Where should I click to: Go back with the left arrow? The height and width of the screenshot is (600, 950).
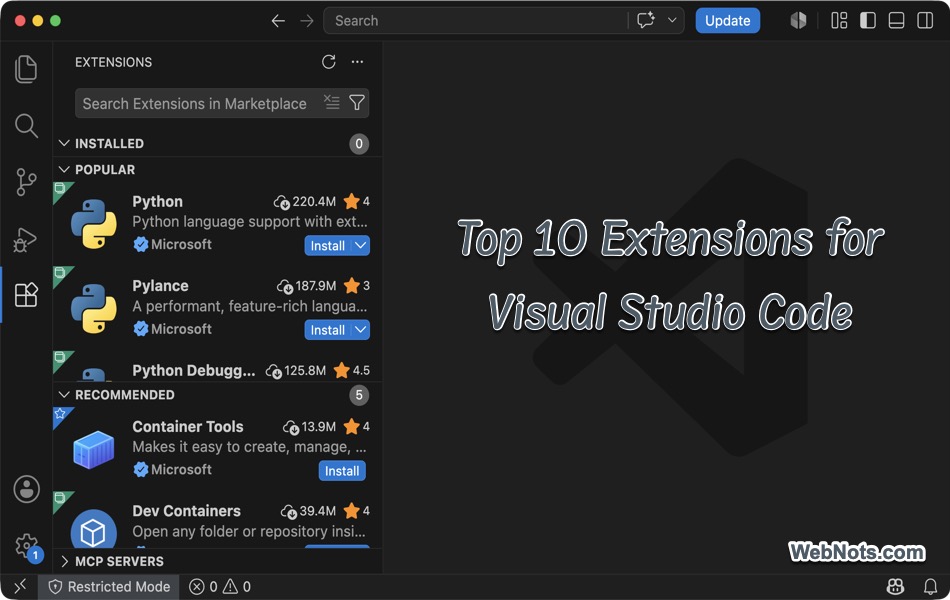(278, 21)
